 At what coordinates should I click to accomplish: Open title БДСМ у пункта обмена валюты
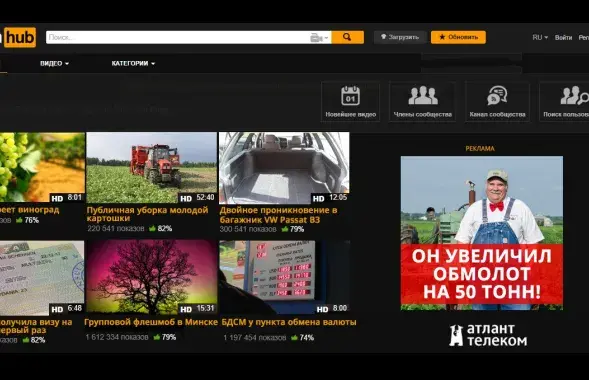pos(288,322)
